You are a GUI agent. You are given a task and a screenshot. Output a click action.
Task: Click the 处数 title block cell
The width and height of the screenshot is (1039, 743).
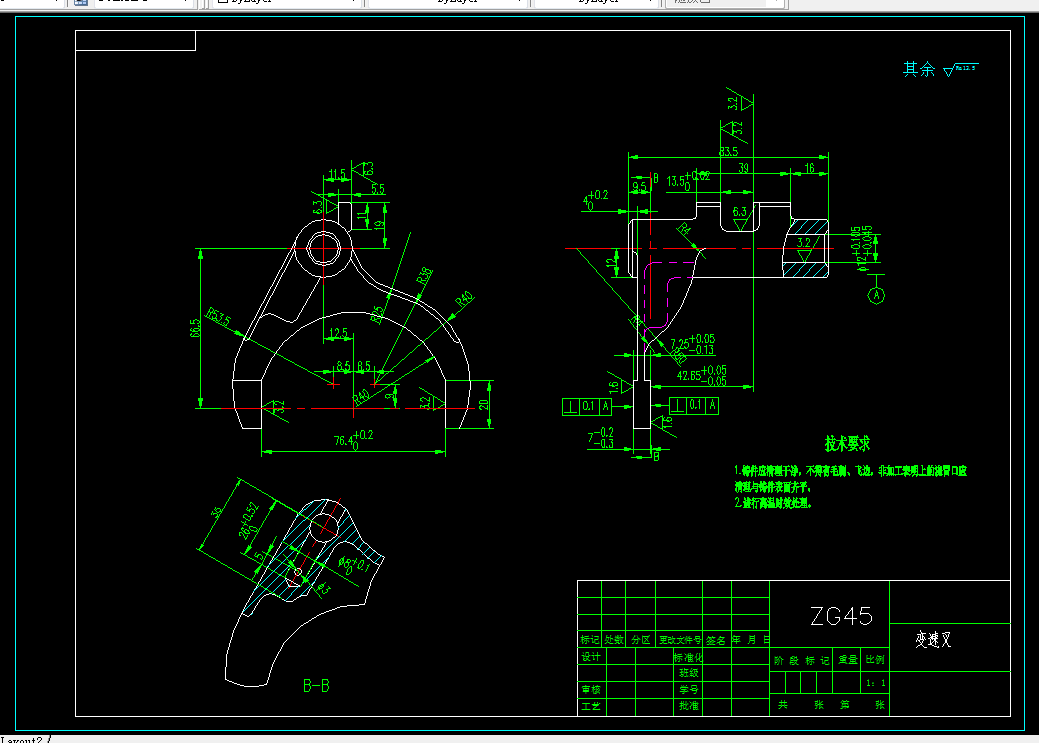tap(614, 640)
